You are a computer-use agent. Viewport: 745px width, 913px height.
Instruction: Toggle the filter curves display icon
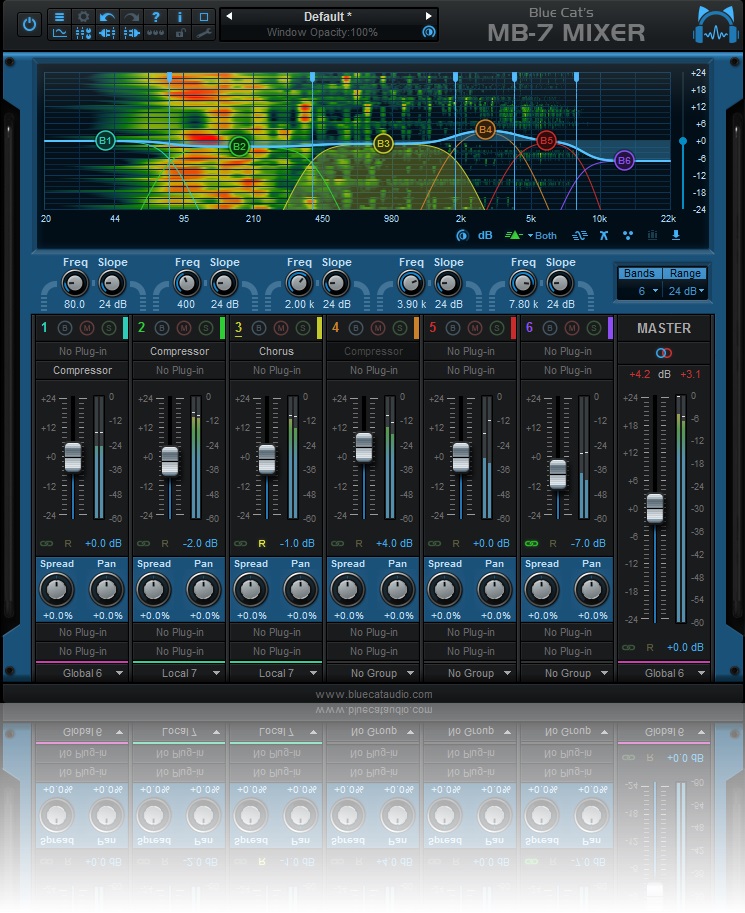click(x=580, y=235)
